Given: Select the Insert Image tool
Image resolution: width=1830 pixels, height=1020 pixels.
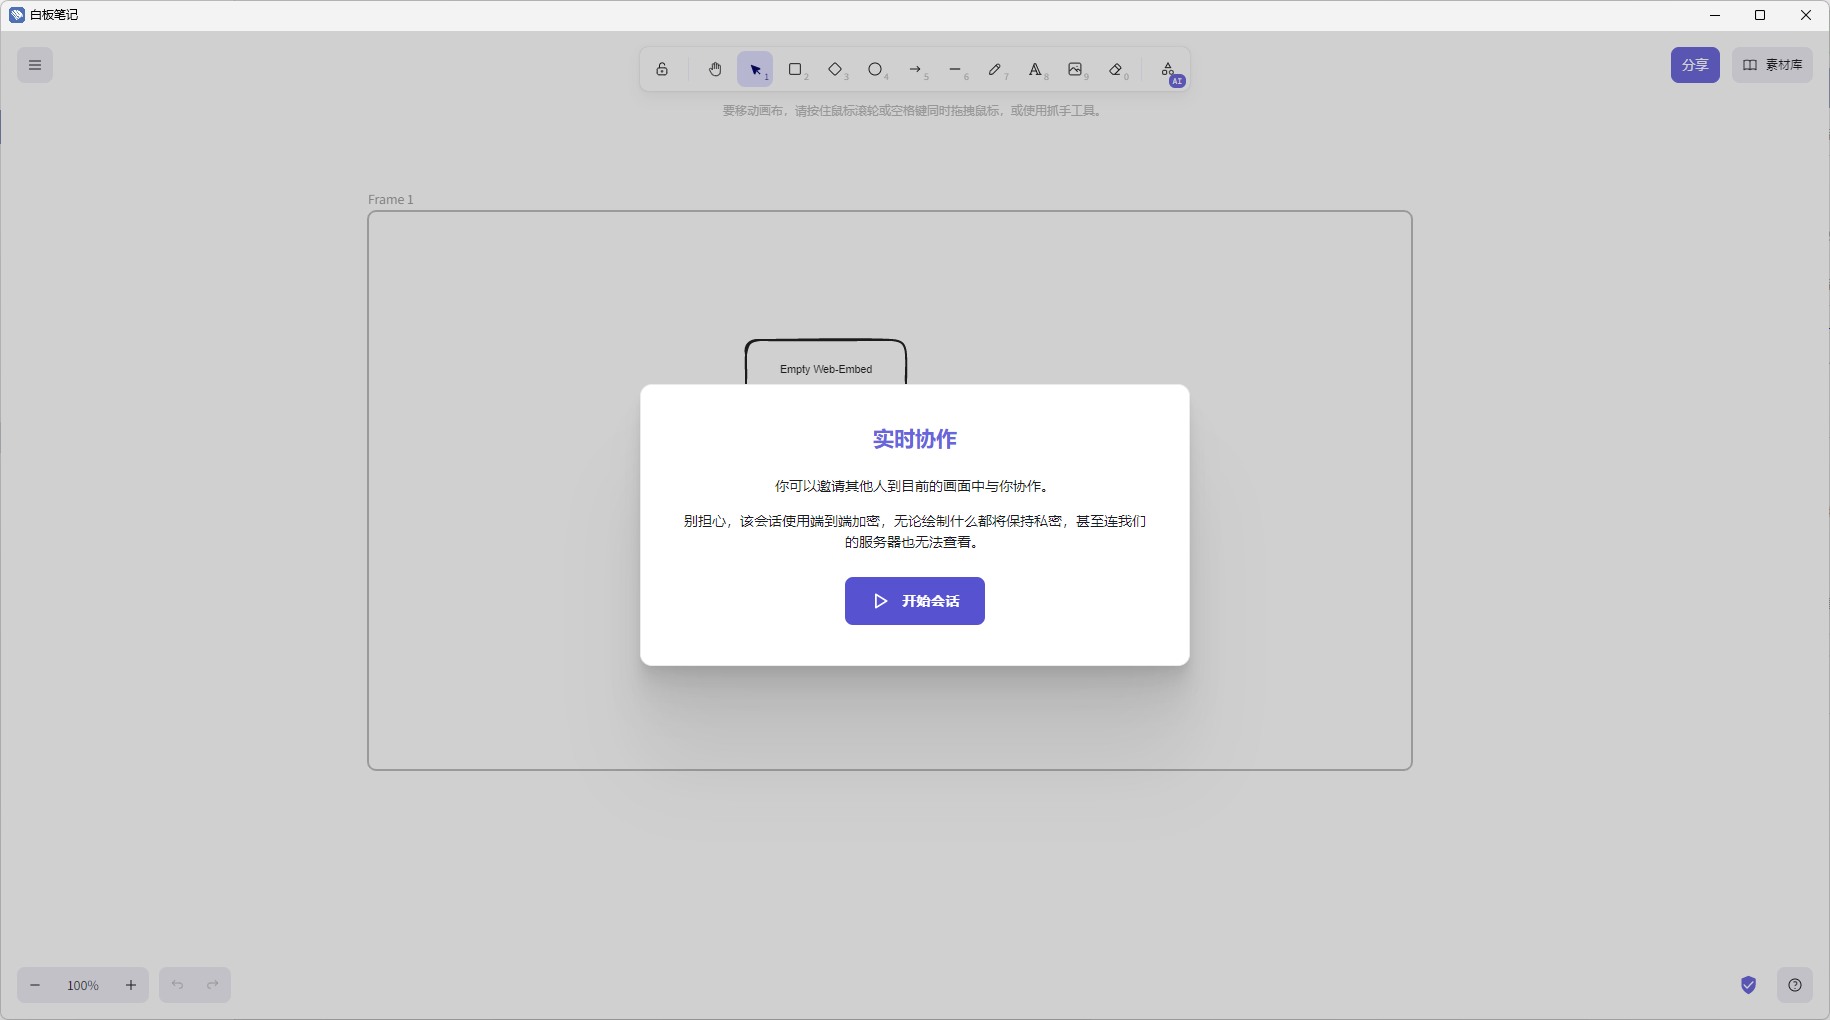Looking at the screenshot, I should [x=1076, y=69].
